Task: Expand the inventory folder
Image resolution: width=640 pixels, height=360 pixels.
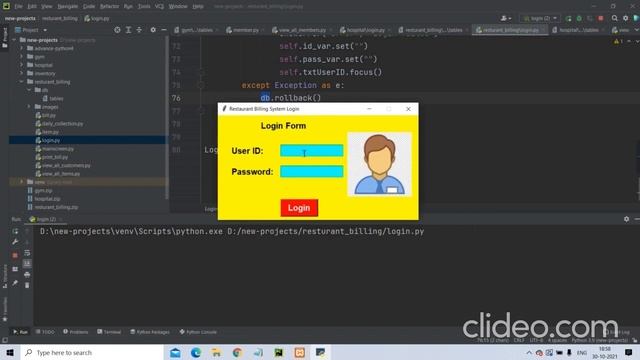Action: 22,73
